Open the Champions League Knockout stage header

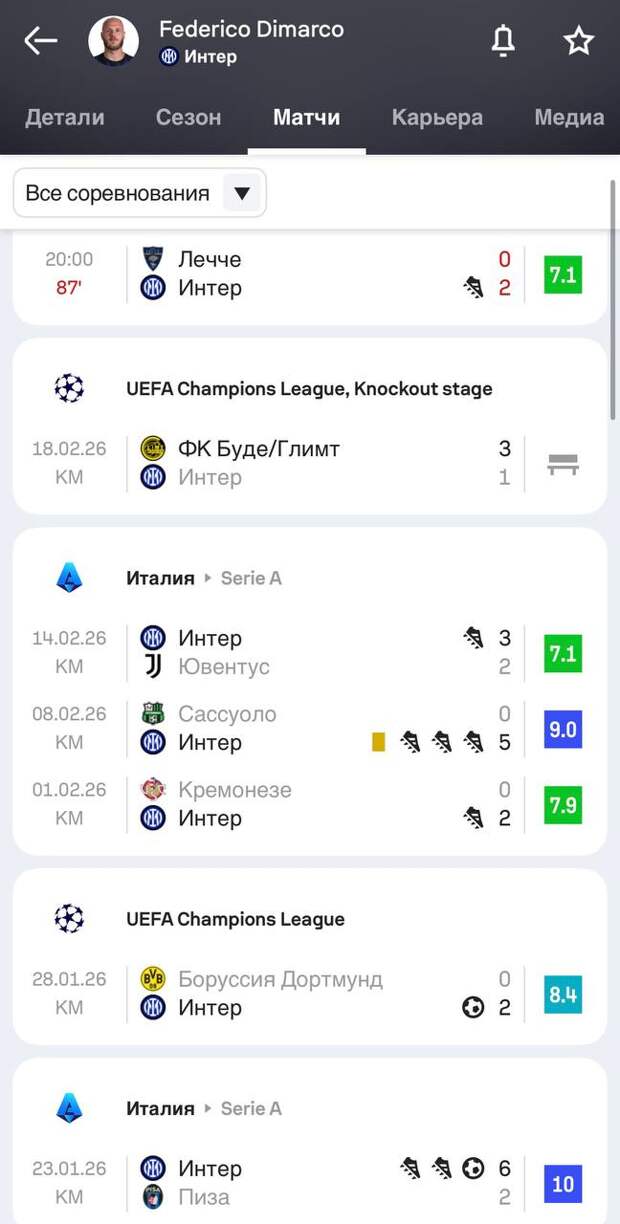point(309,388)
